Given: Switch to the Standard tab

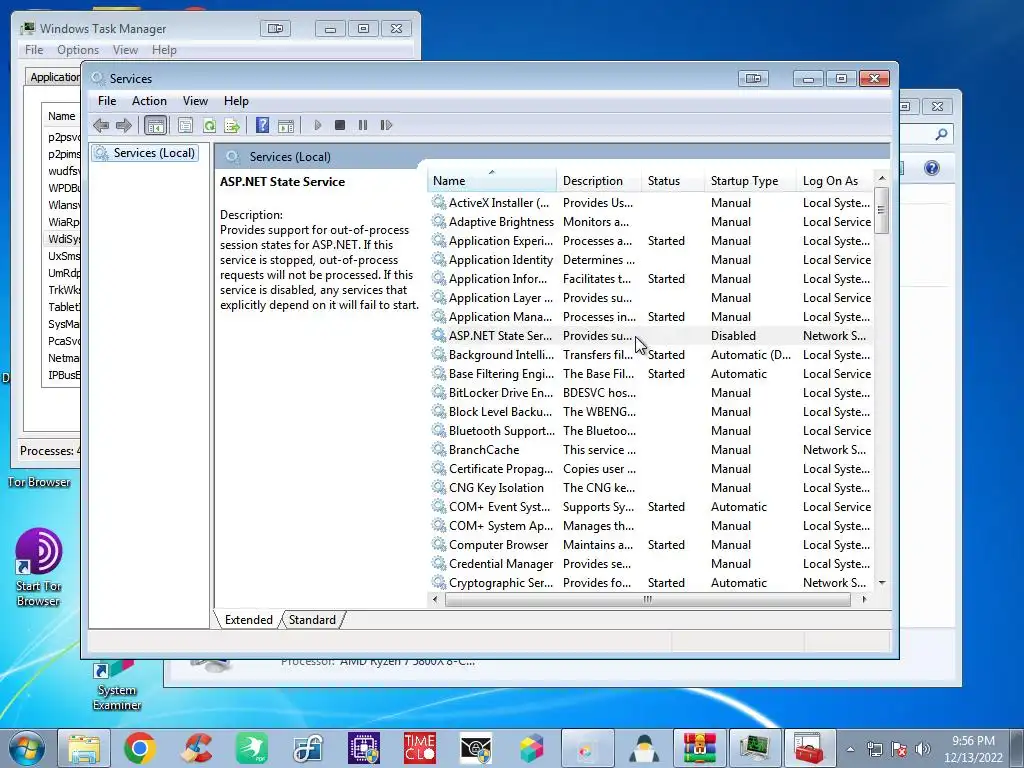Looking at the screenshot, I should [312, 620].
